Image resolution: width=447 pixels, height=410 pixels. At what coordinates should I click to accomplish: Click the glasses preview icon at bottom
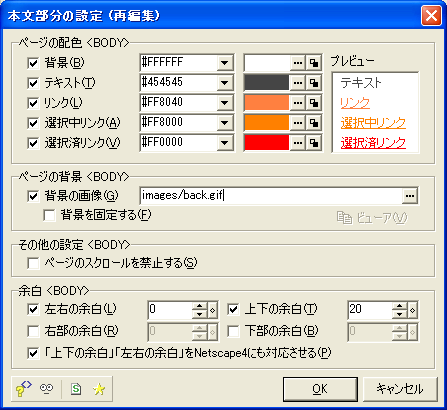pyautogui.click(x=46, y=389)
